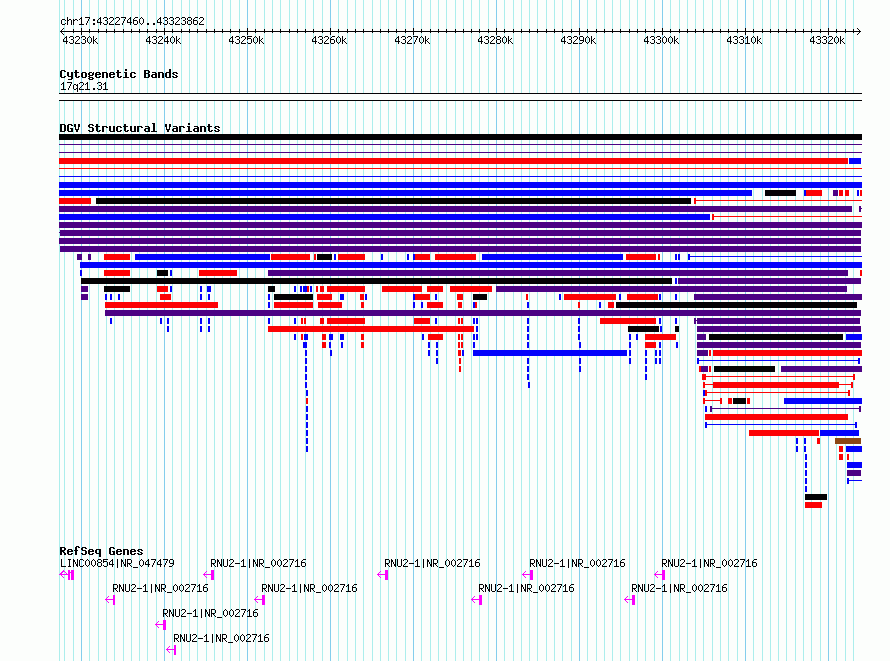The image size is (890, 661).
Task: Select the red variant bar spanning 43255k to 43277k
Action: click(371, 329)
